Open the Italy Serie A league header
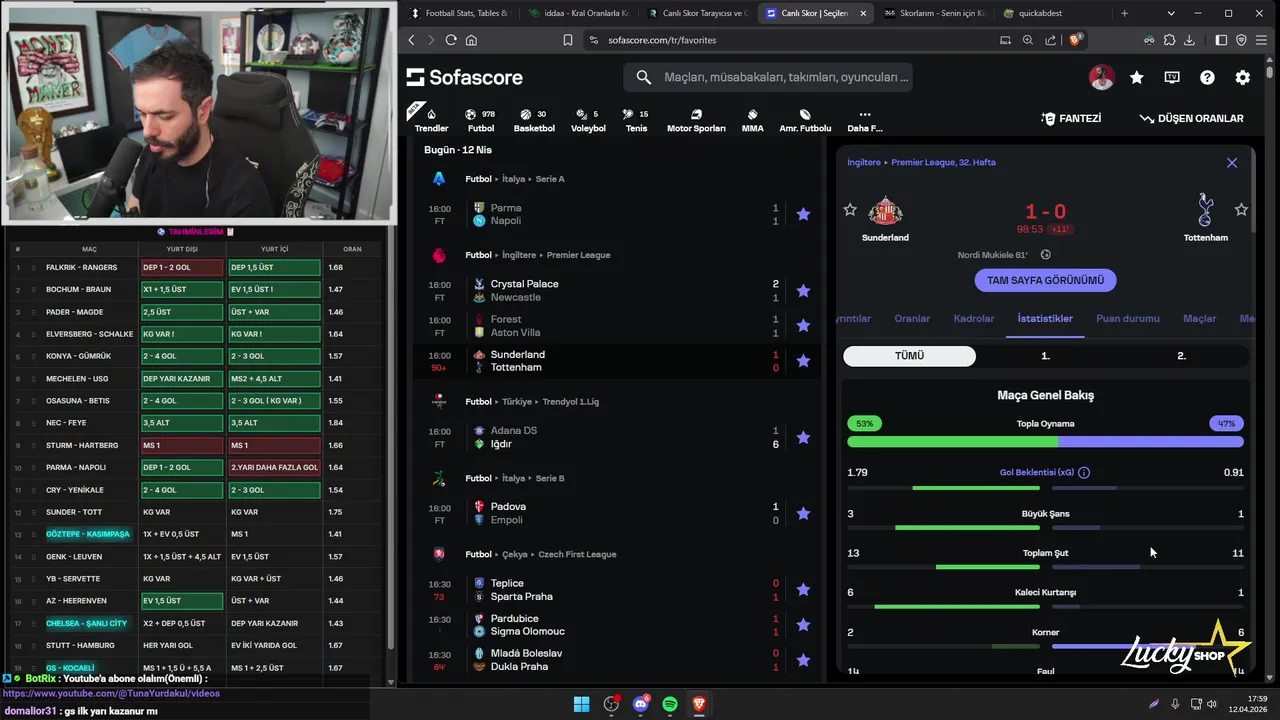Image resolution: width=1280 pixels, height=720 pixels. coord(514,179)
